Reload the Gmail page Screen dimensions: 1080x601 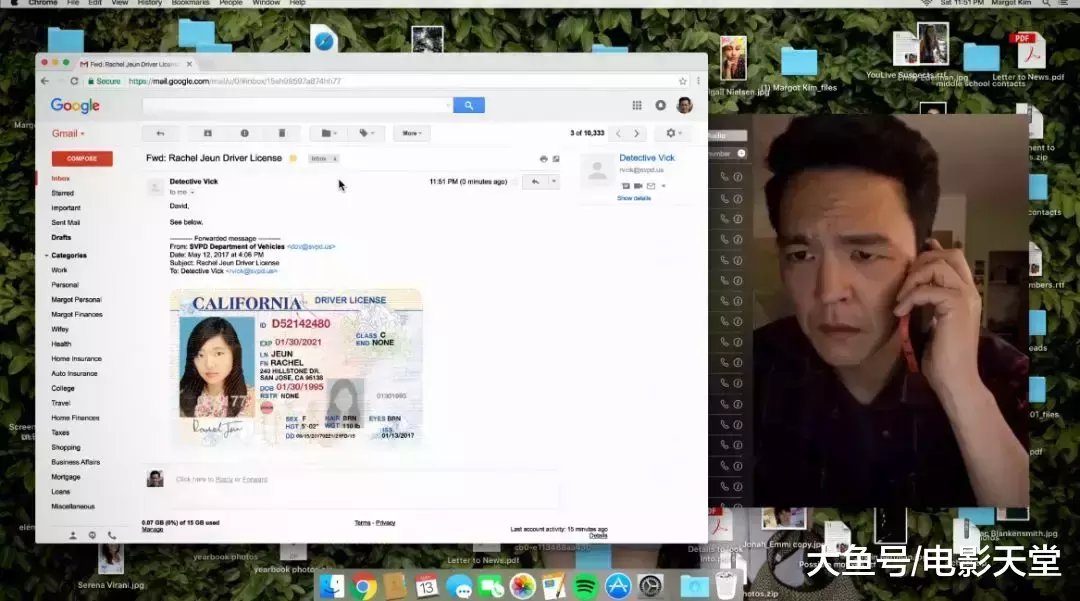(74, 81)
